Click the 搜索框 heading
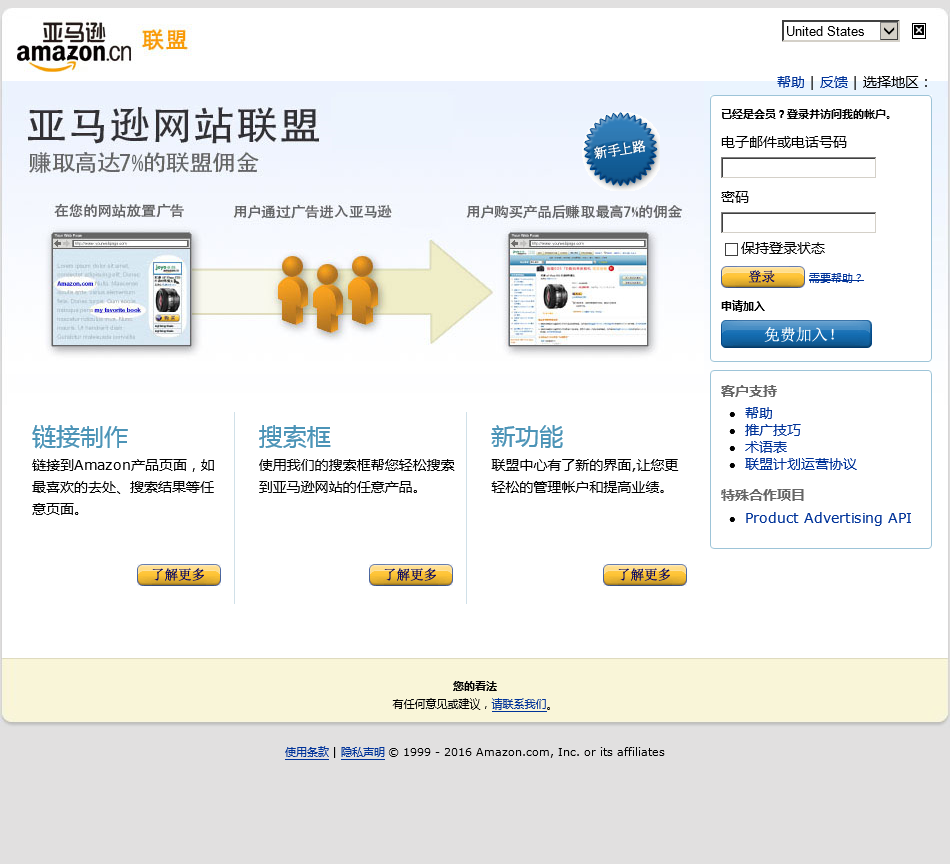The height and width of the screenshot is (864, 950). coord(295,437)
